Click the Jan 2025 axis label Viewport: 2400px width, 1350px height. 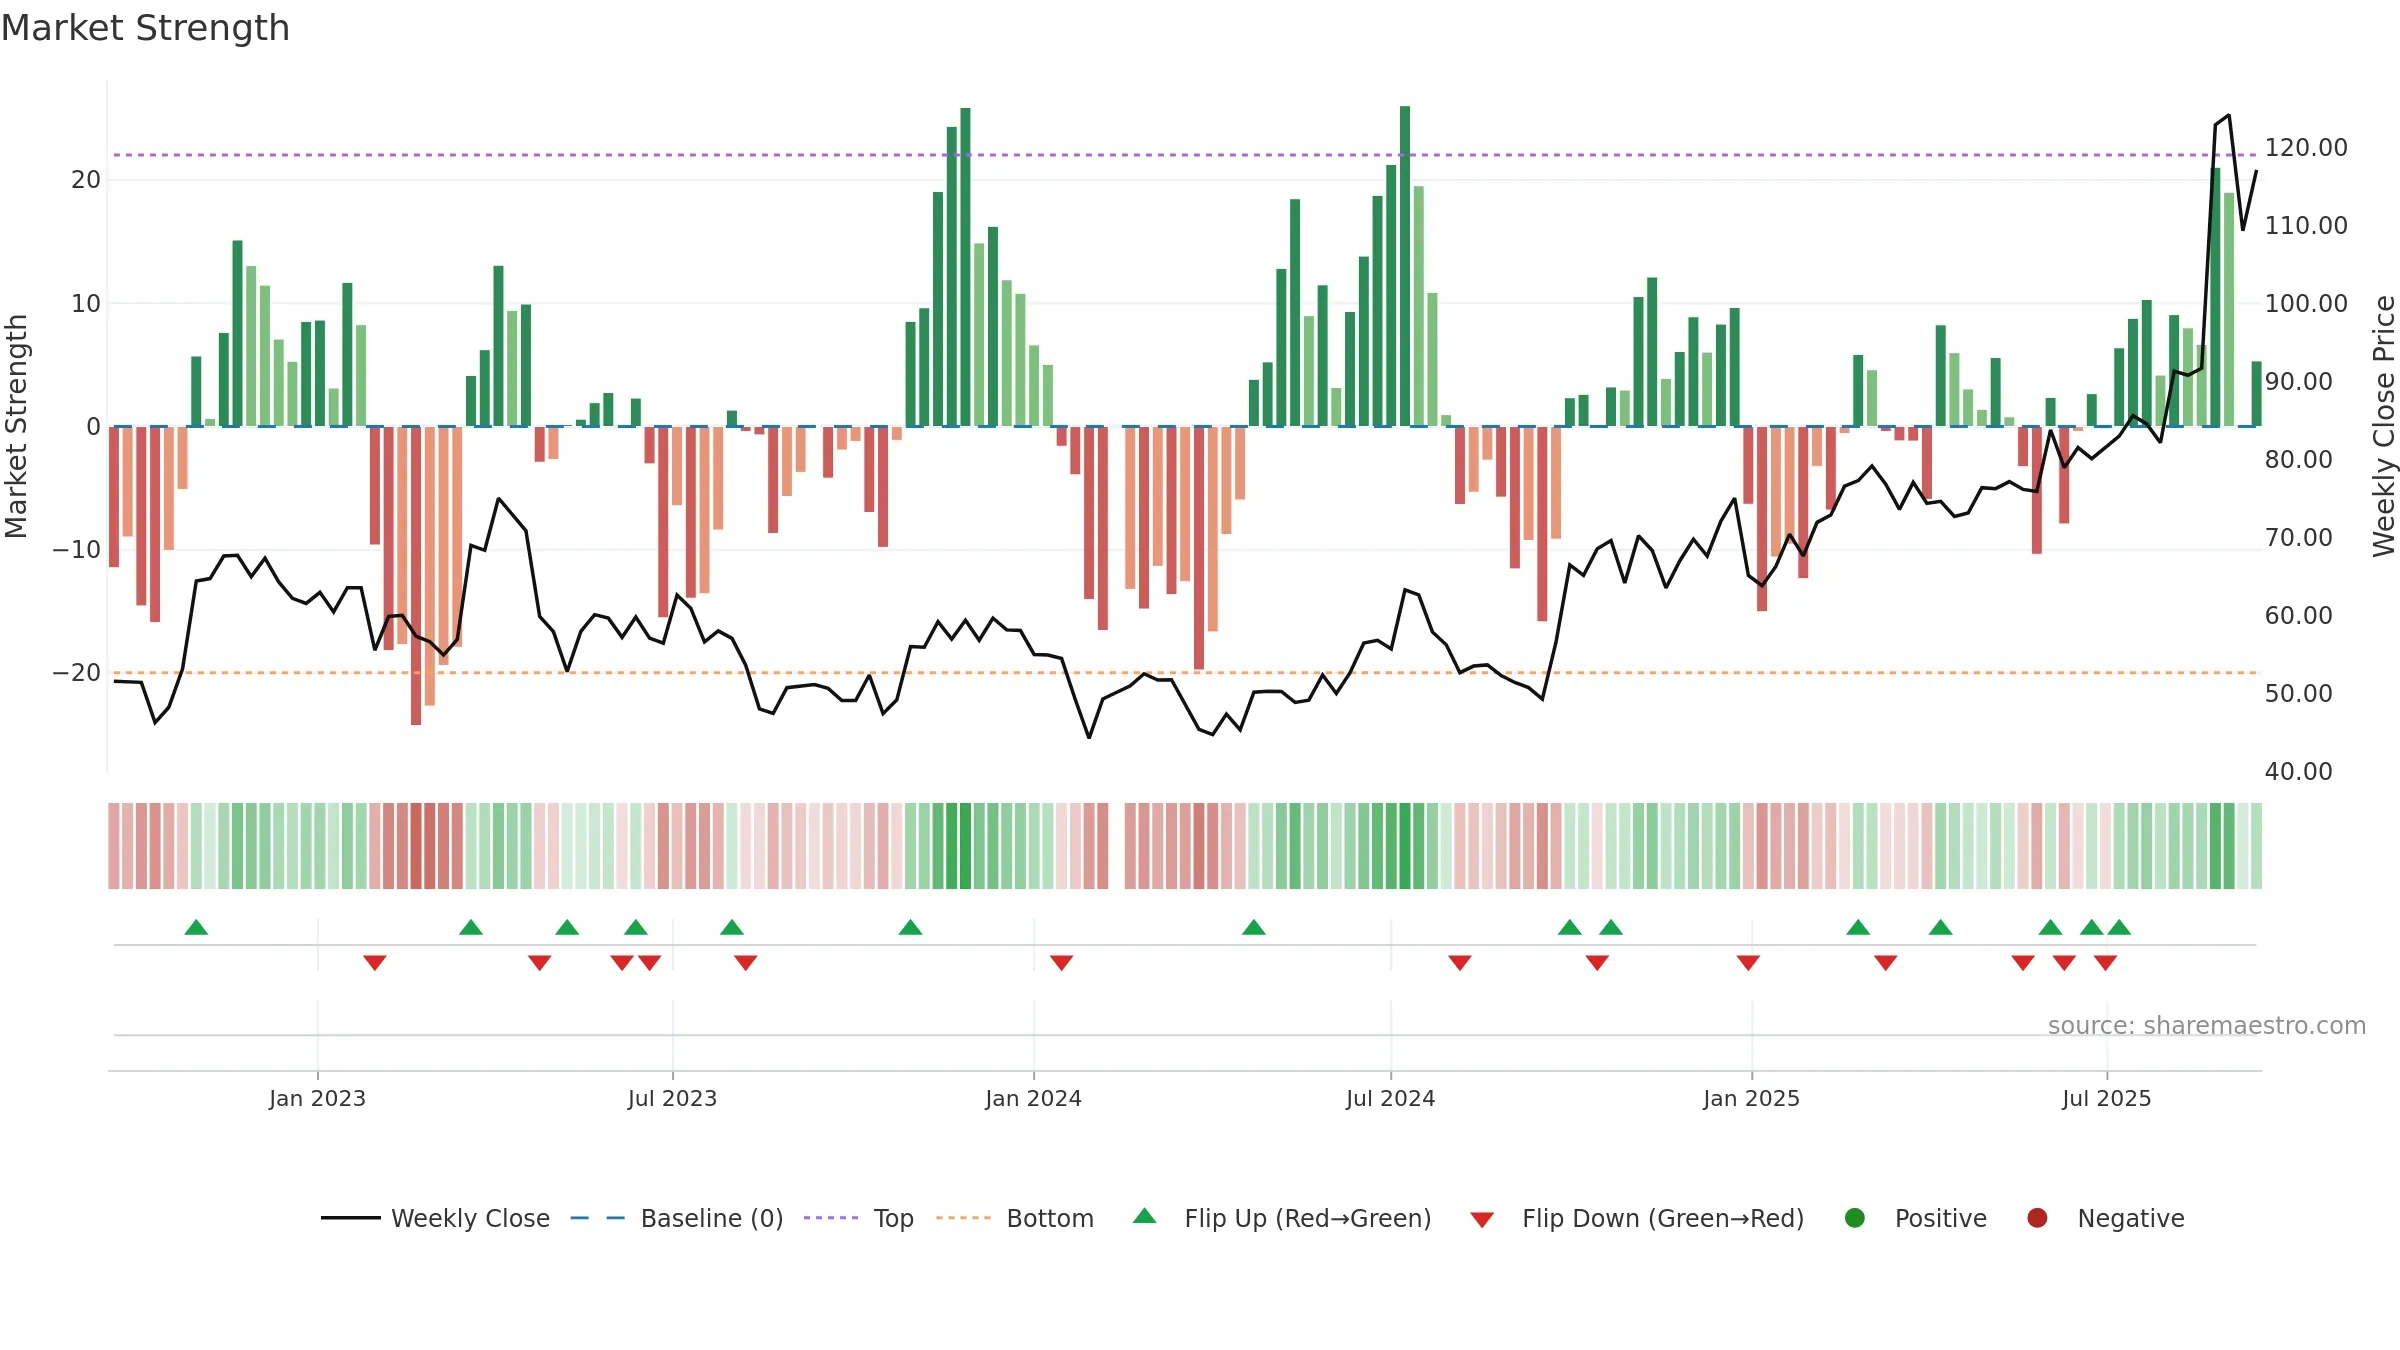[x=1751, y=1098]
